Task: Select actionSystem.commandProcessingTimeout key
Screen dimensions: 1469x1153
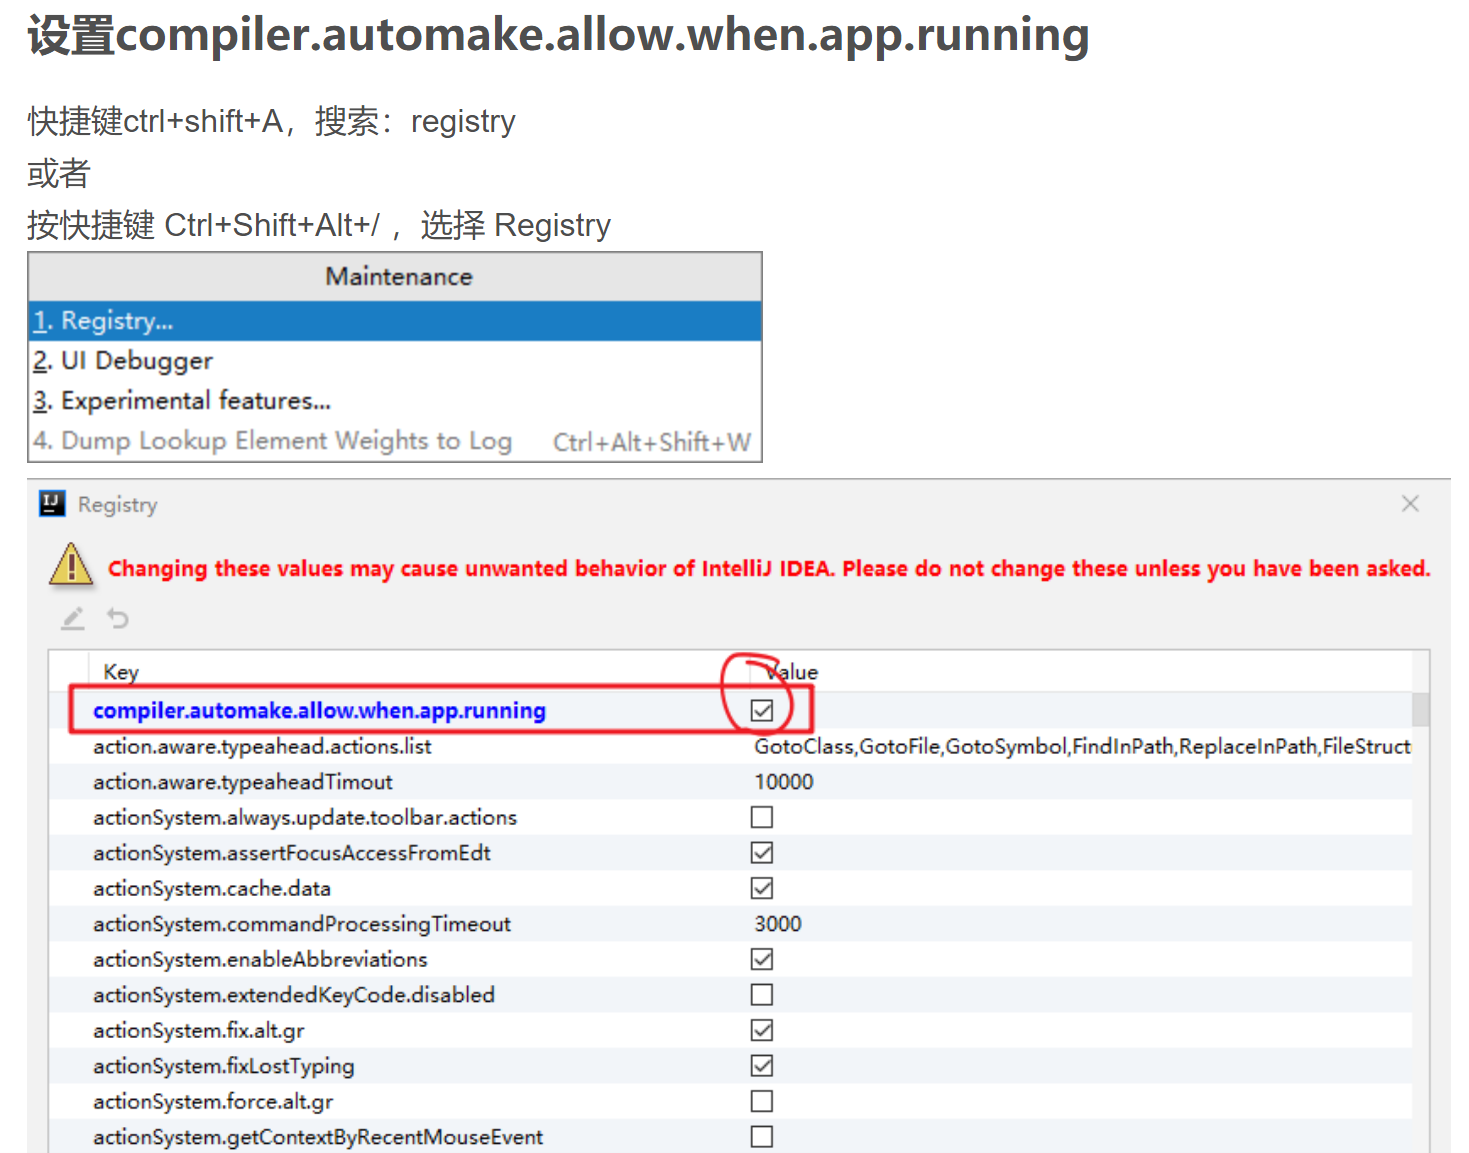Action: coord(301,924)
